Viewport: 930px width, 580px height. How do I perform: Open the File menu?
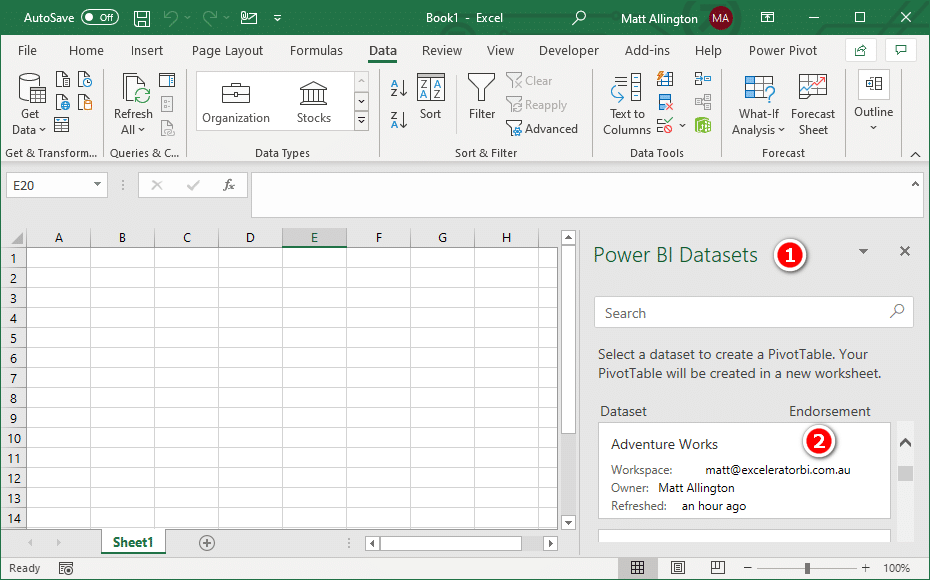click(27, 51)
